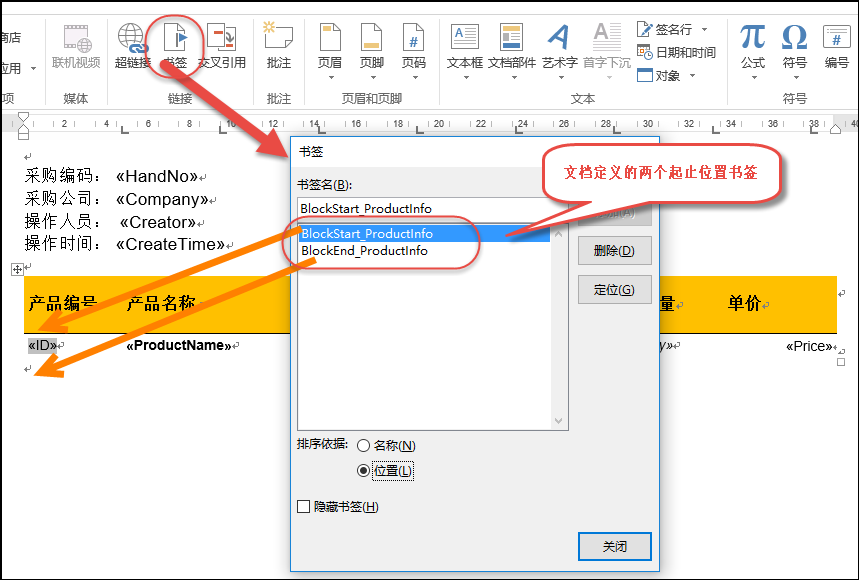Screen dimensions: 859x580
Task: Click the 产品编号 column header
Action: (x=62, y=303)
